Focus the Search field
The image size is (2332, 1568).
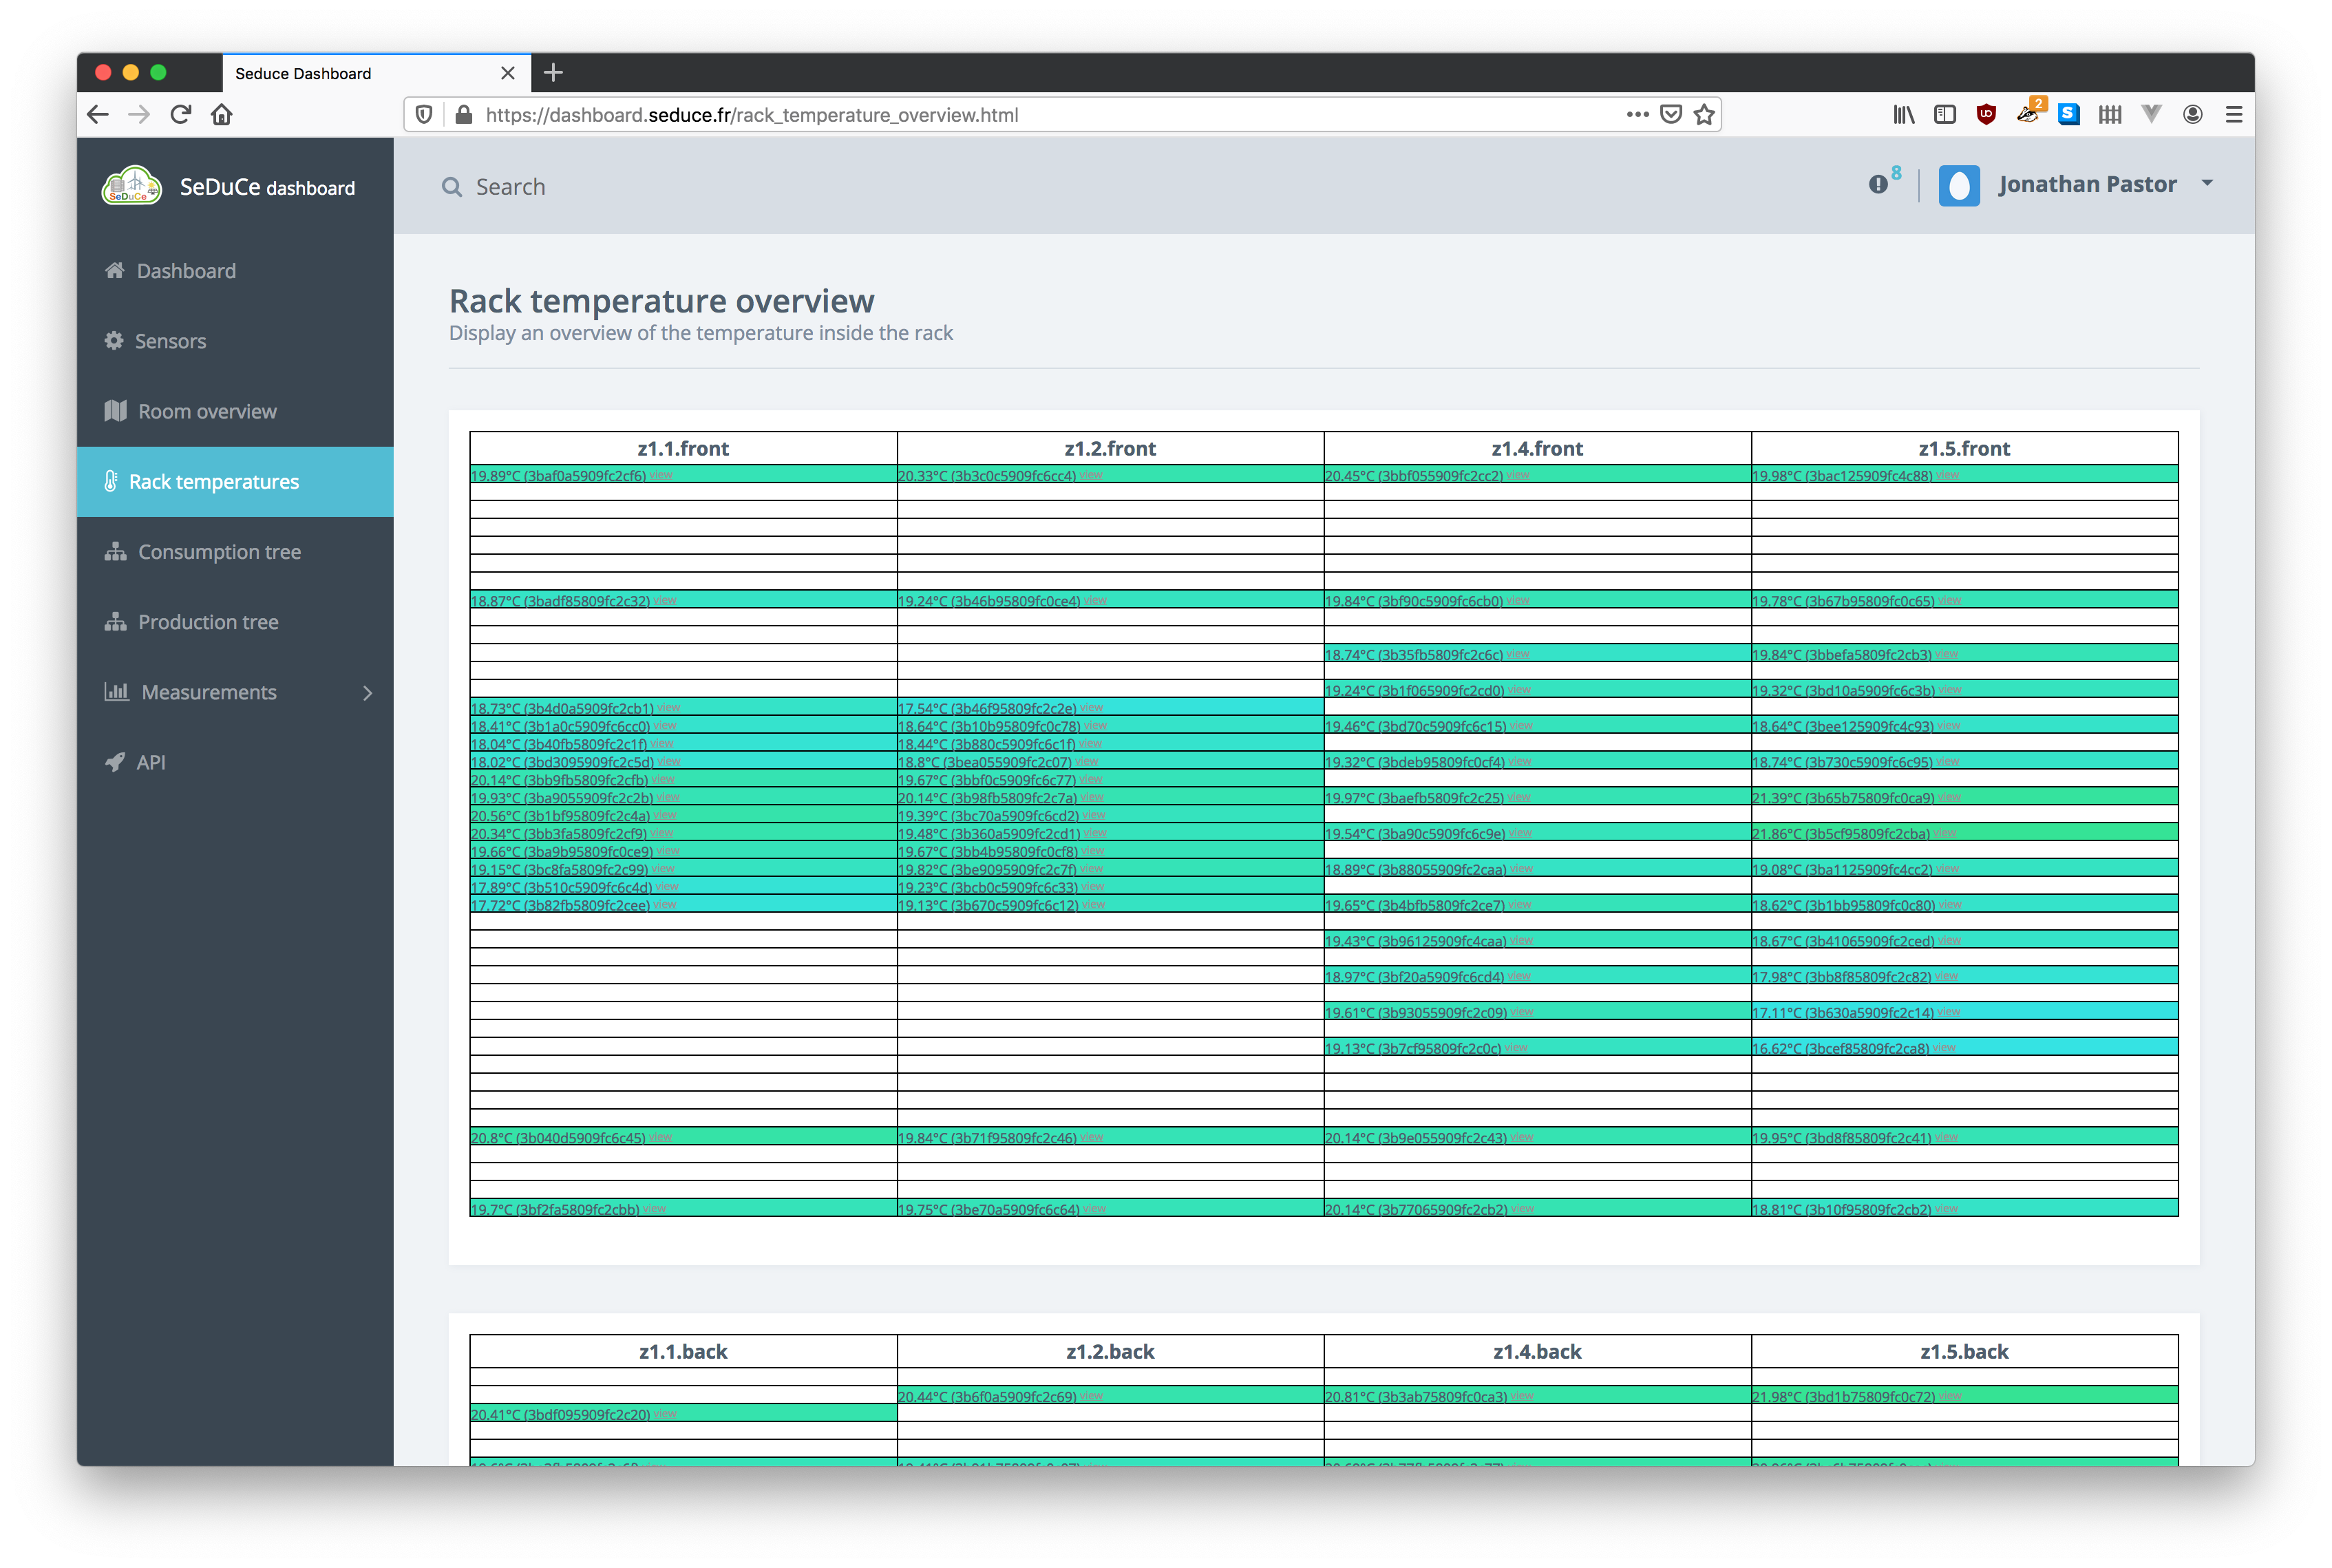(509, 187)
